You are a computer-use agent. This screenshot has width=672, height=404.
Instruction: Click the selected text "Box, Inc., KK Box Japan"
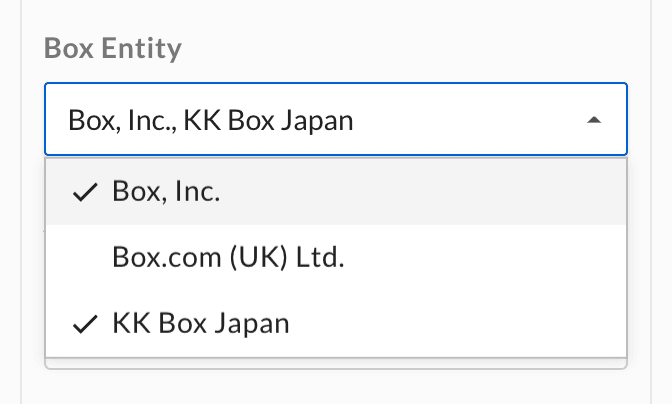pos(210,121)
